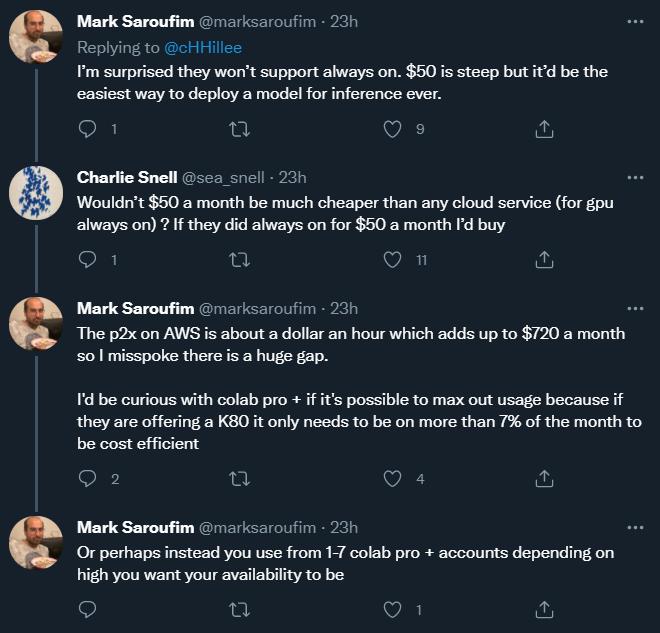View Charlie Snell's profile avatar
Image resolution: width=660 pixels, height=633 pixels.
[x=36, y=193]
